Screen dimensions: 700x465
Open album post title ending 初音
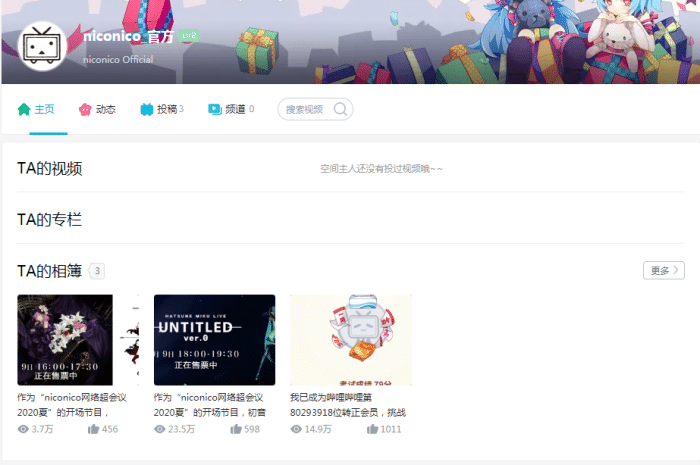coord(210,405)
